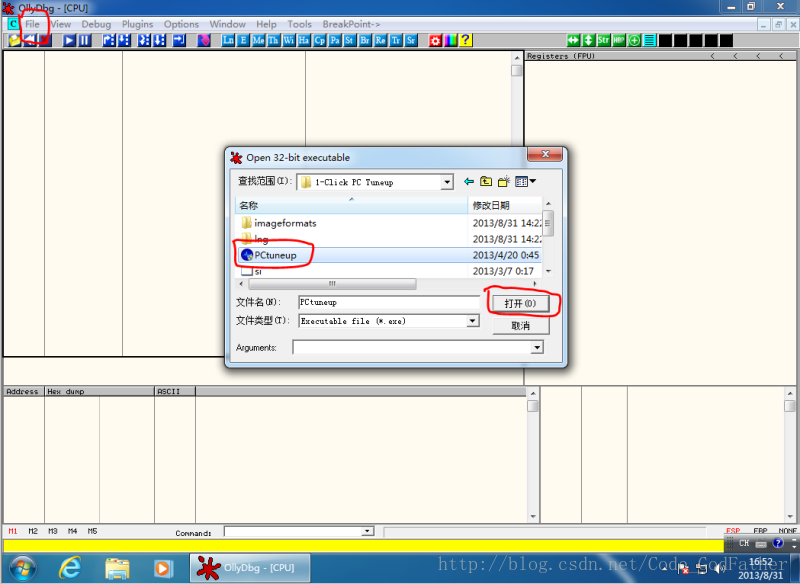Viewport: 800px width, 584px height.
Task: Open appearance settings via rainbow color icon
Action: pos(450,40)
